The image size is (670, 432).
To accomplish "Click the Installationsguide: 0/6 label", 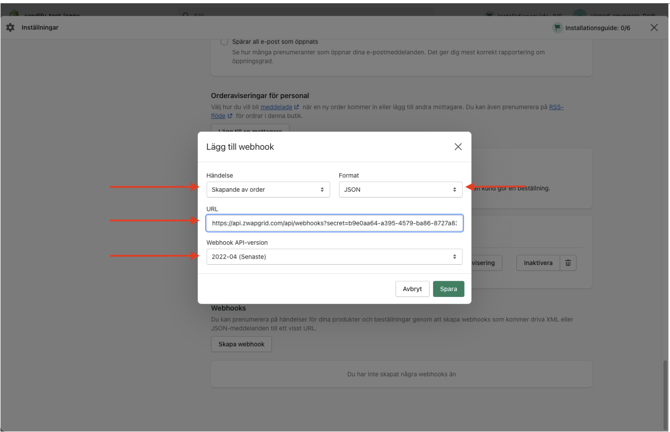I will click(598, 28).
